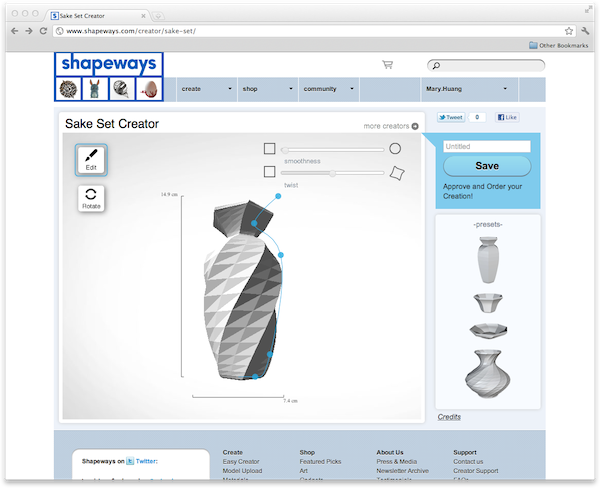Click the Approve and Order text
Viewport: 600px width, 488px height.
click(483, 191)
